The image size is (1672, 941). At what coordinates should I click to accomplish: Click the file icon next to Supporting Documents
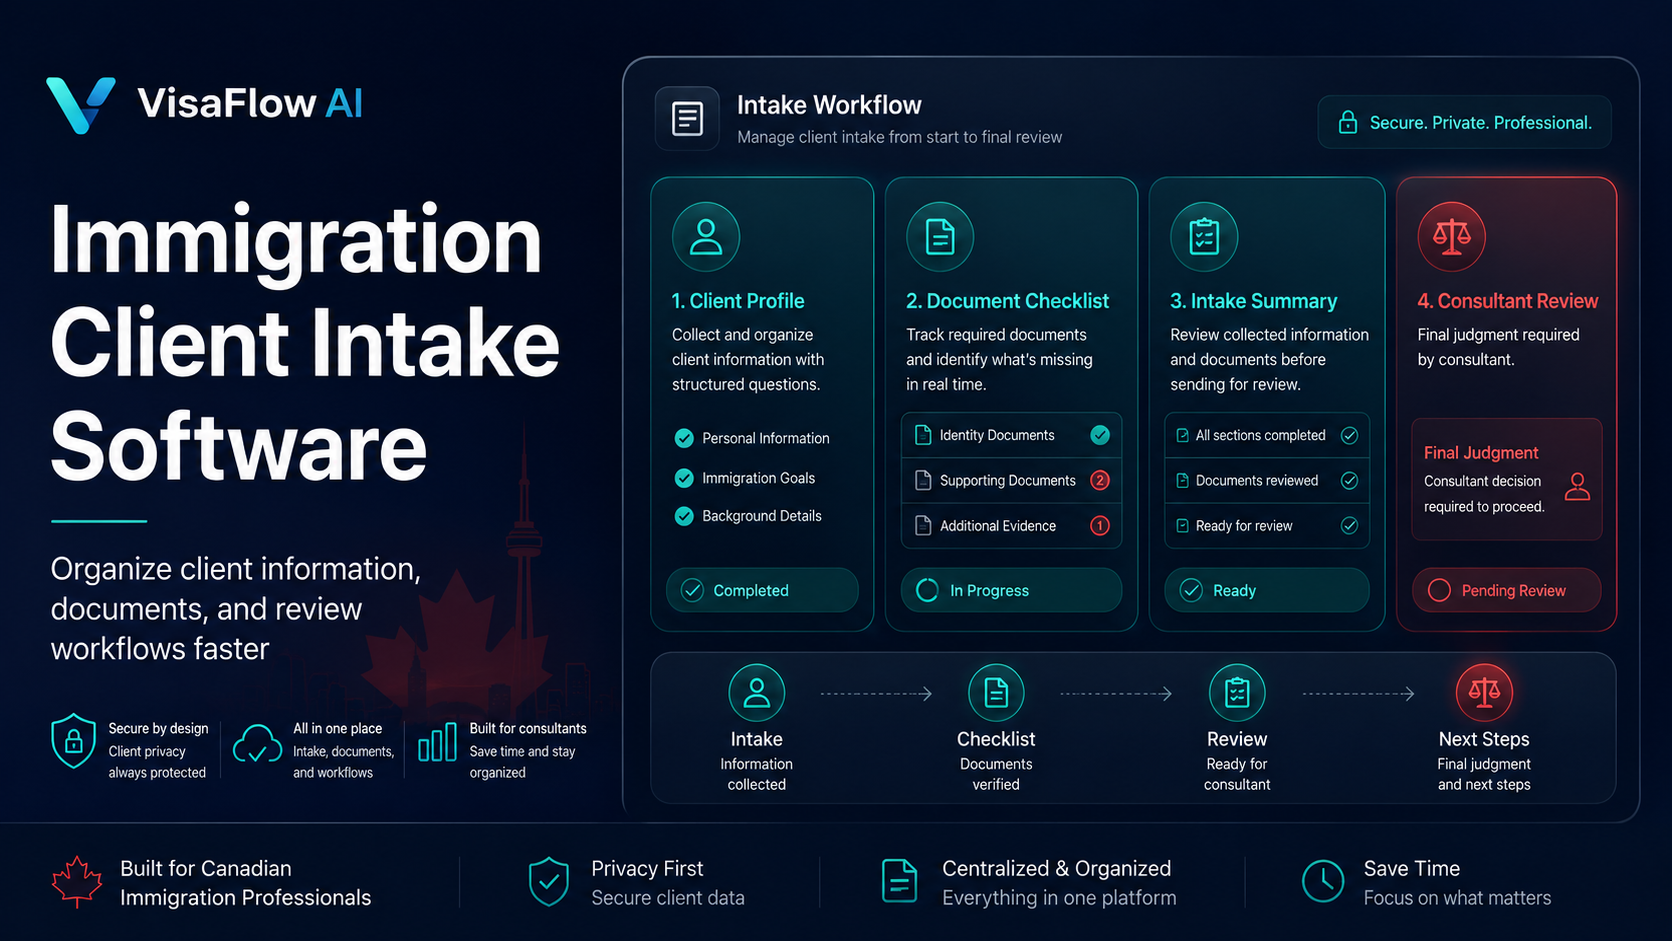[923, 480]
